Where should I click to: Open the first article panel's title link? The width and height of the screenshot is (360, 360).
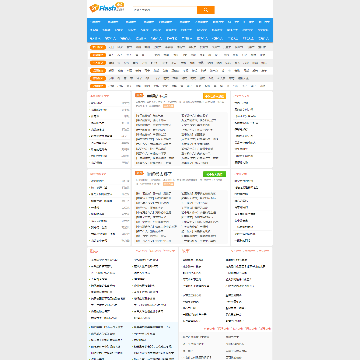click(157, 96)
